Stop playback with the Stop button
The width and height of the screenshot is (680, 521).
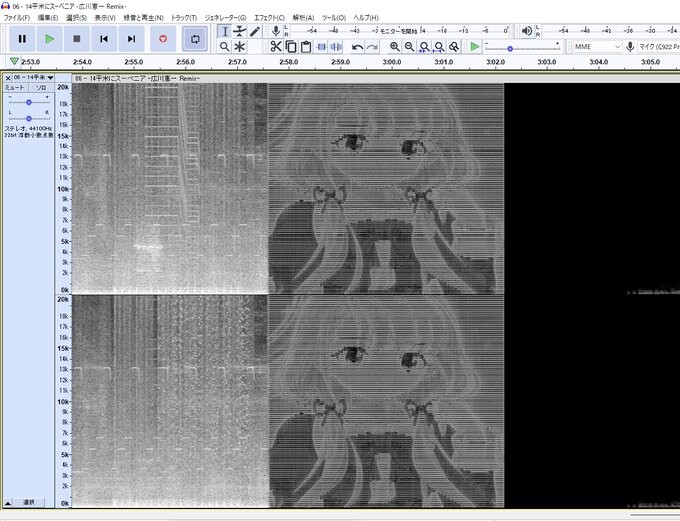coord(77,39)
